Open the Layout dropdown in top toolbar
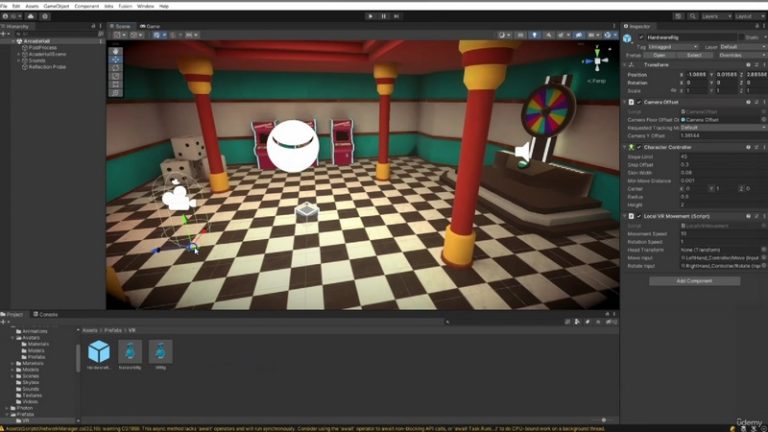Viewport: 768px width, 432px height. 749,16
